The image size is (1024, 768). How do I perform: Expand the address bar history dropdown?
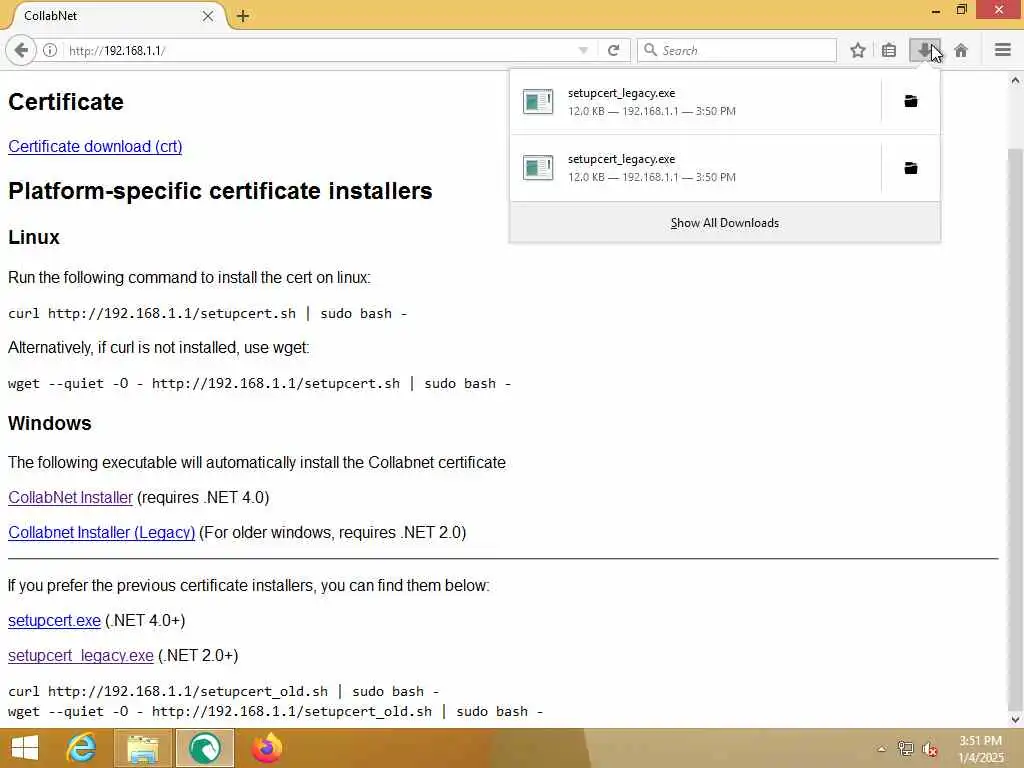tap(583, 50)
